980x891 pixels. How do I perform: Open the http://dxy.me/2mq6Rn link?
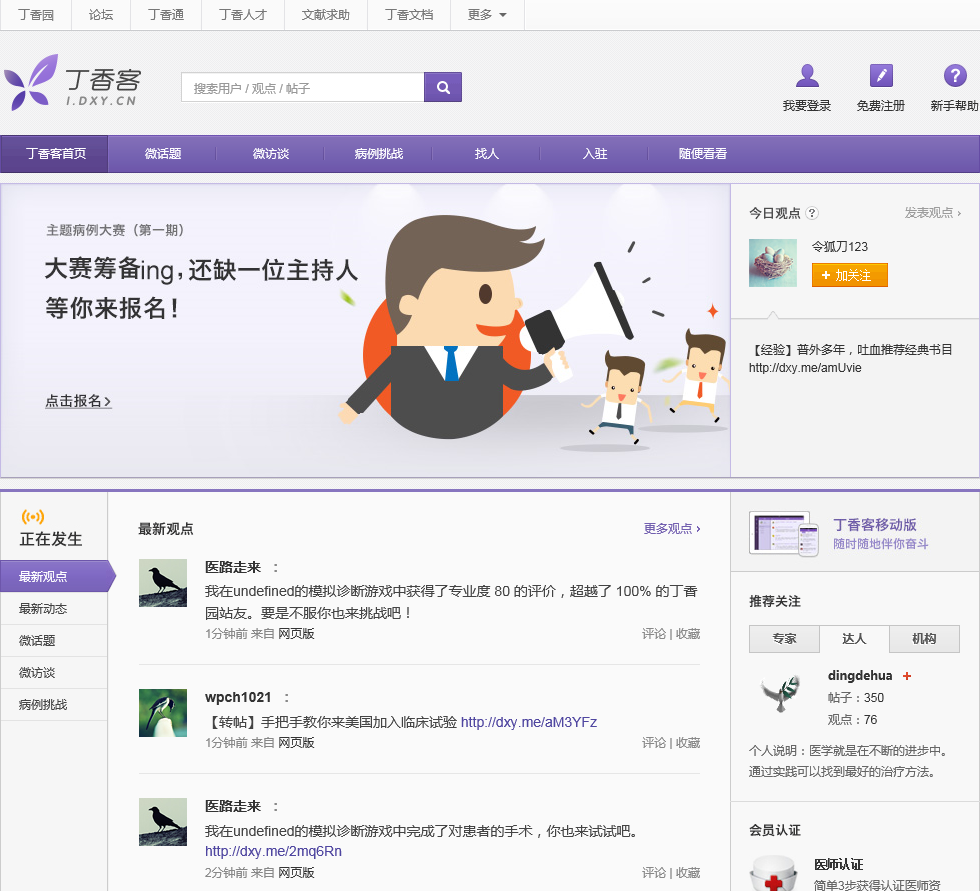coord(273,851)
